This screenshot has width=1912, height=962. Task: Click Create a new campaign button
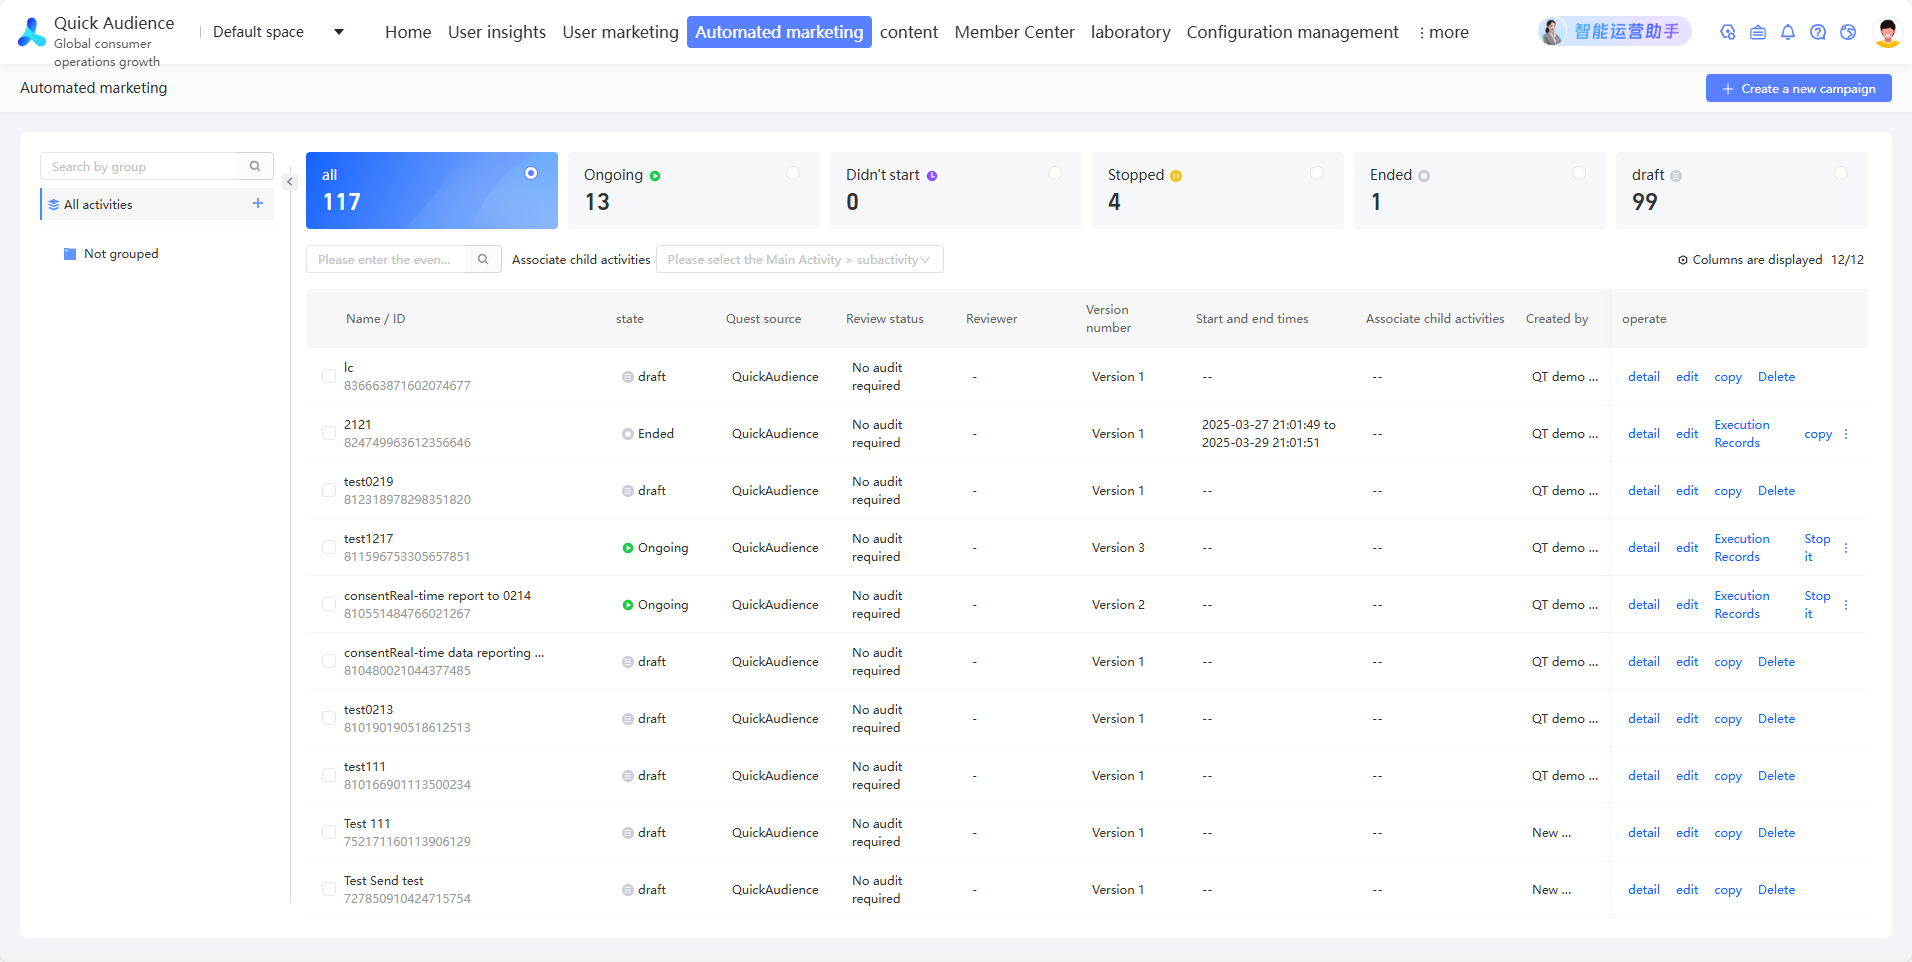1798,88
